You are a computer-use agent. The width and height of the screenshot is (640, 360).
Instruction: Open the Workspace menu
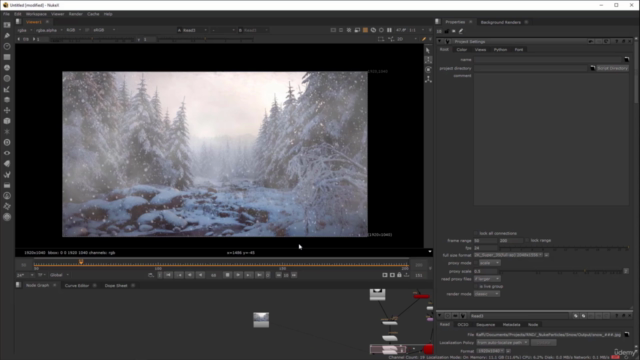pyautogui.click(x=36, y=14)
